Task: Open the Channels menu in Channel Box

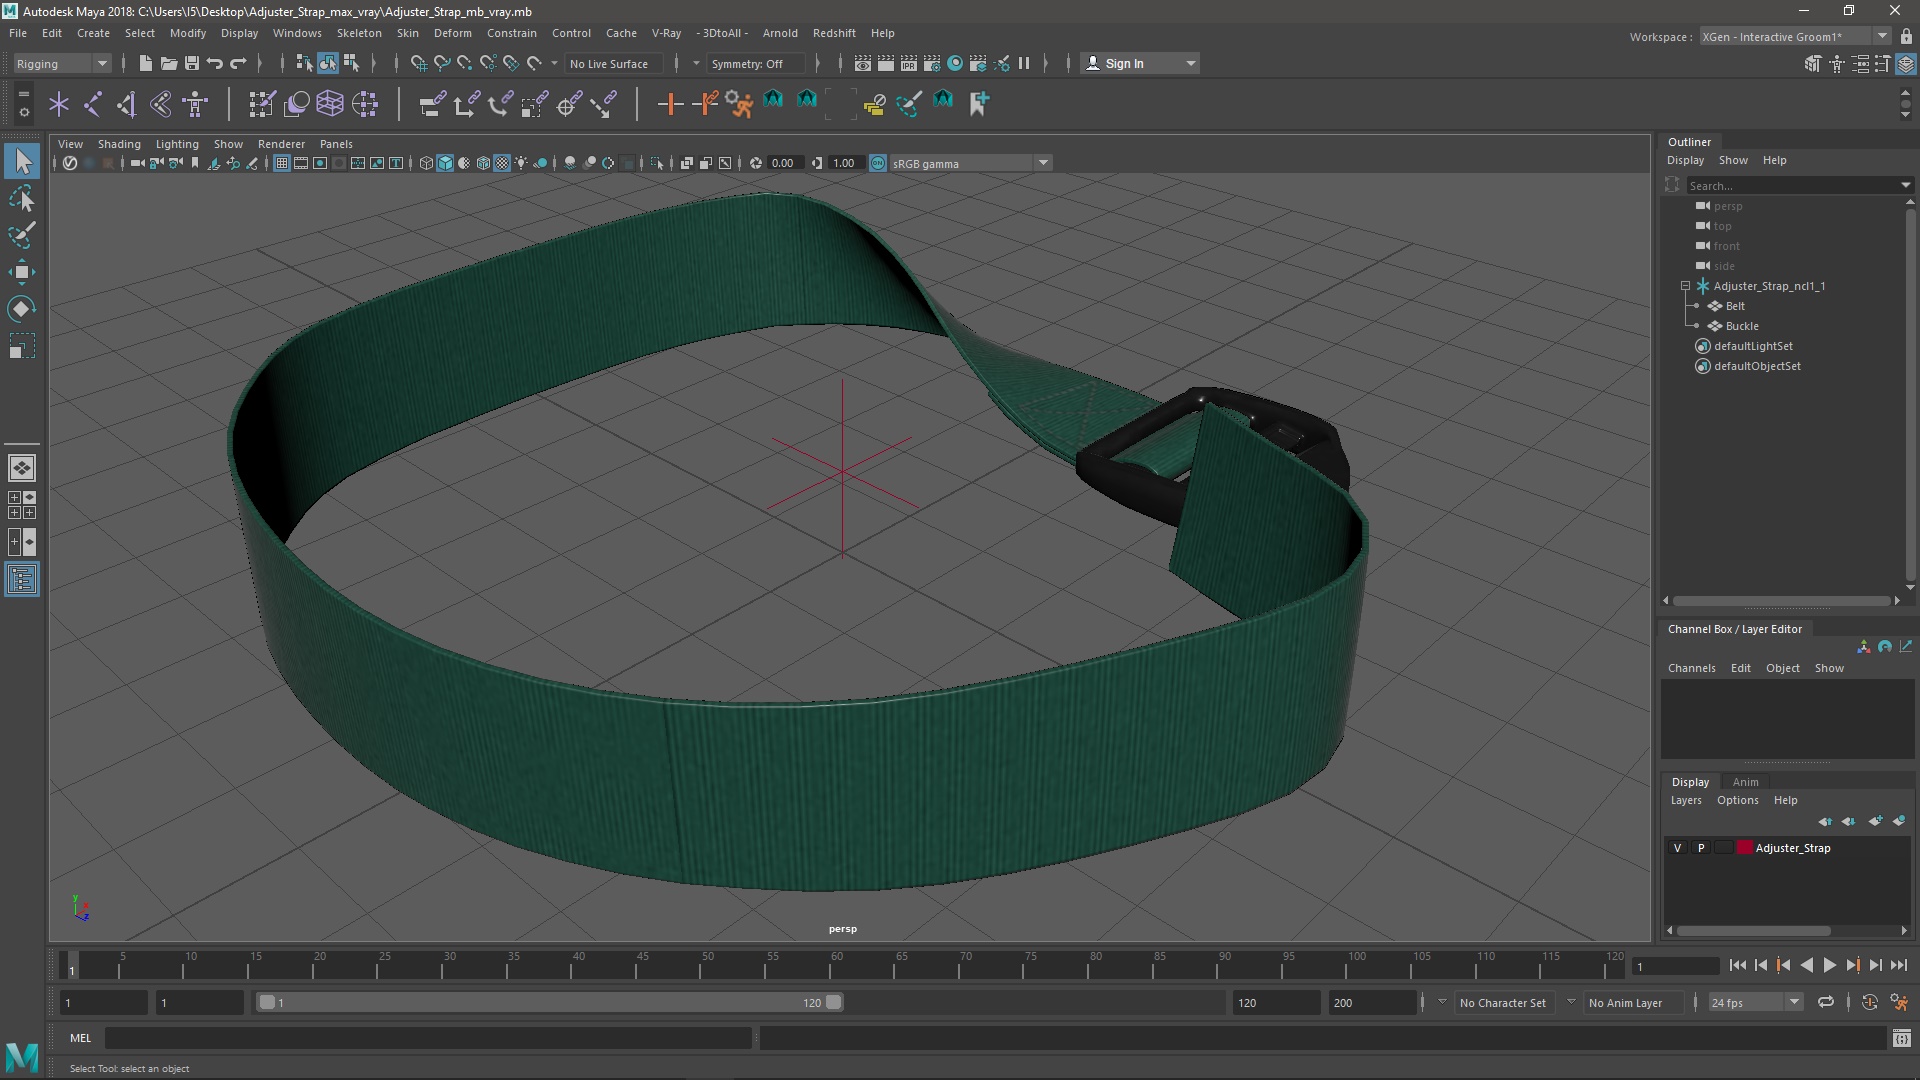Action: click(x=1691, y=668)
